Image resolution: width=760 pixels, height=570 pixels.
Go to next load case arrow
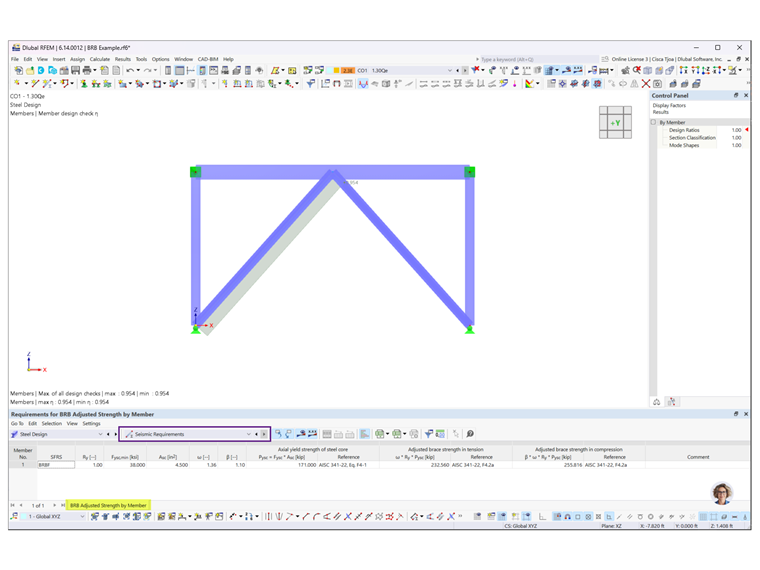click(x=465, y=71)
